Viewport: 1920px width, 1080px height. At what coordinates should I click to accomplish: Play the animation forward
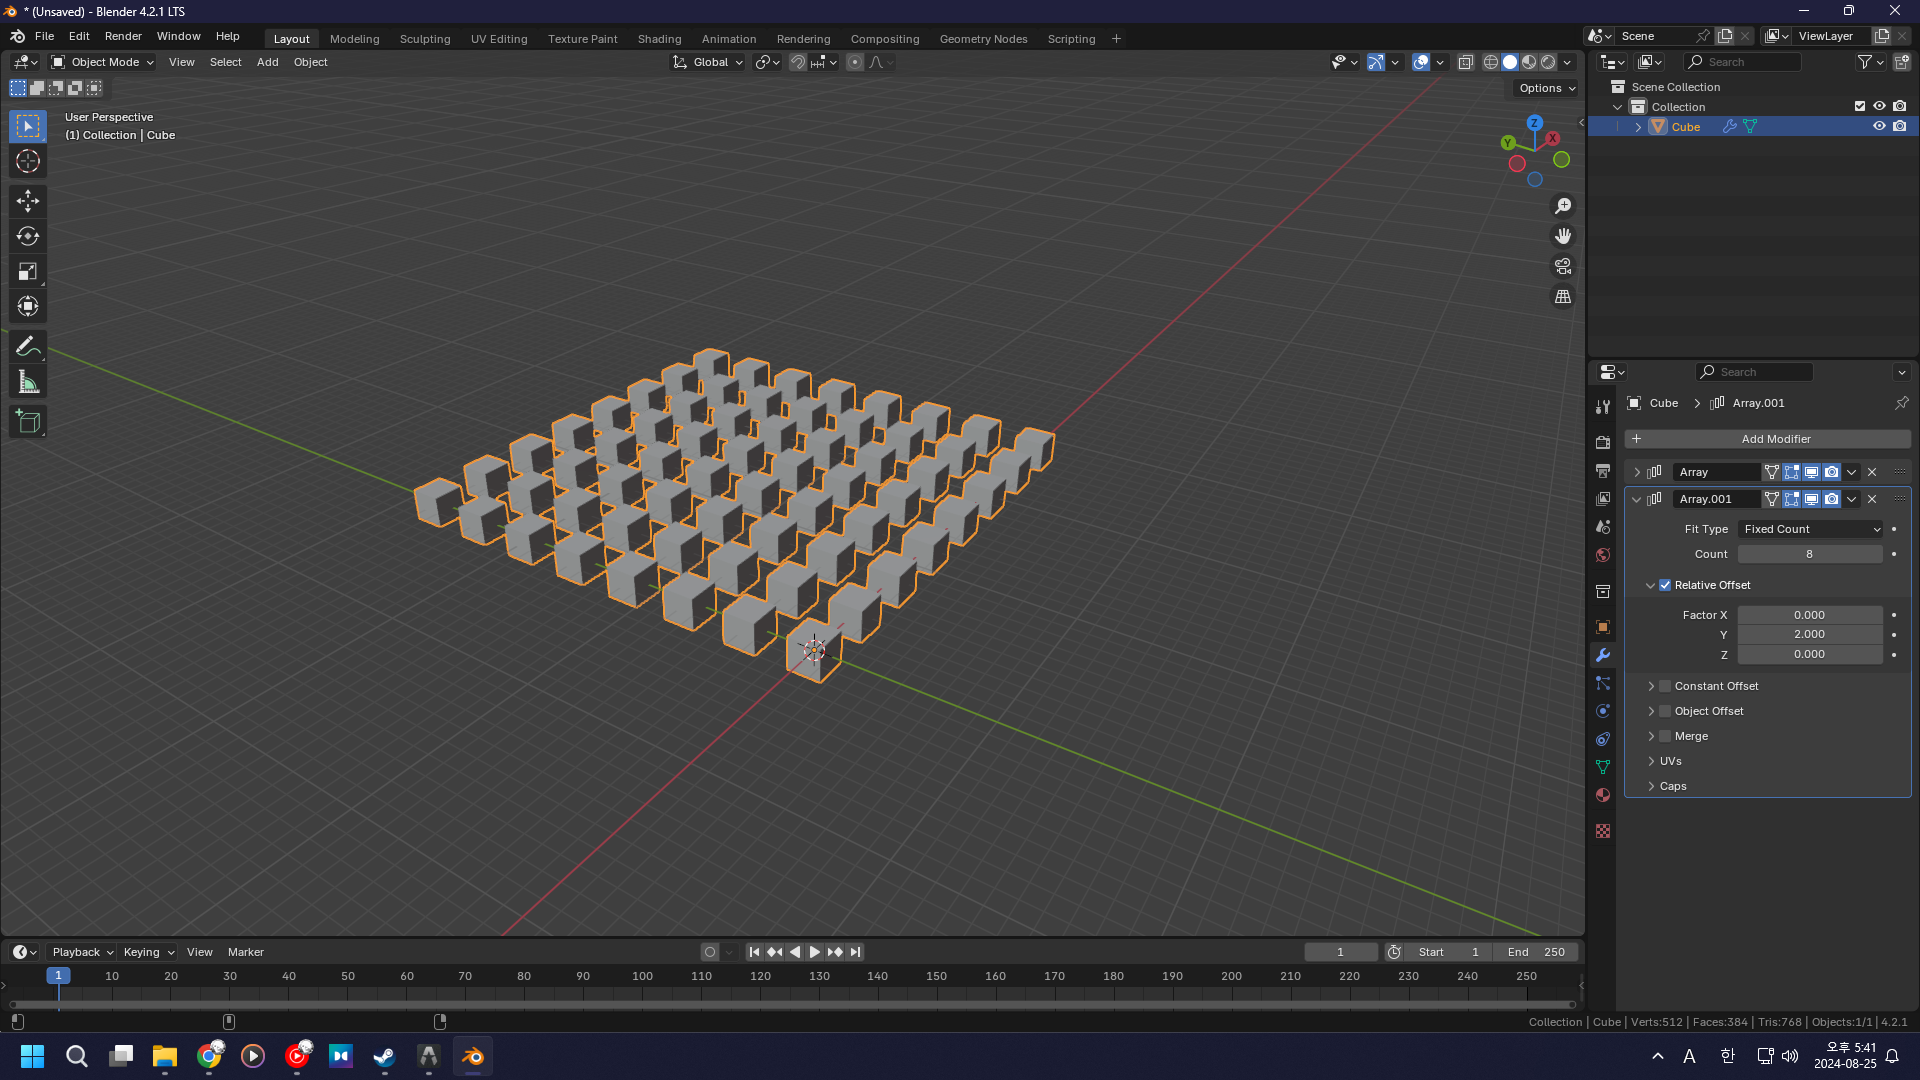pos(814,952)
